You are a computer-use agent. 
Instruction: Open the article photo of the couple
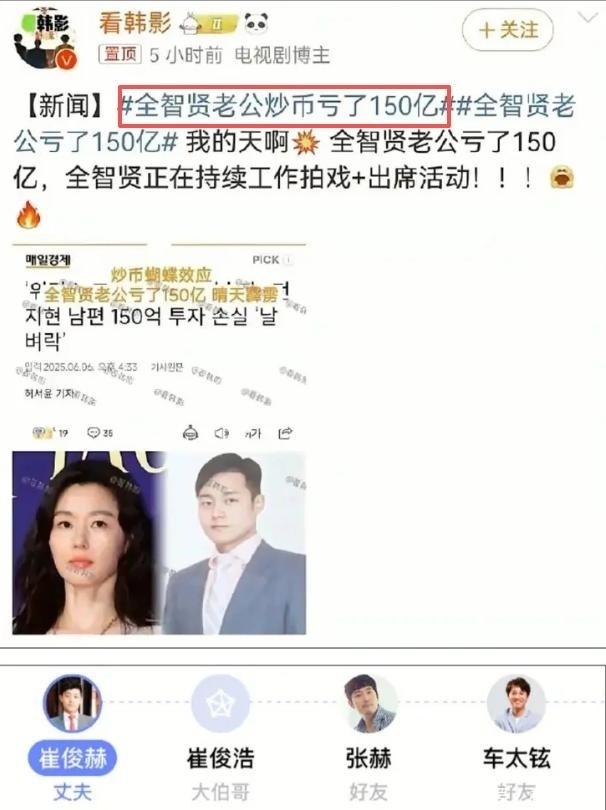coord(159,543)
